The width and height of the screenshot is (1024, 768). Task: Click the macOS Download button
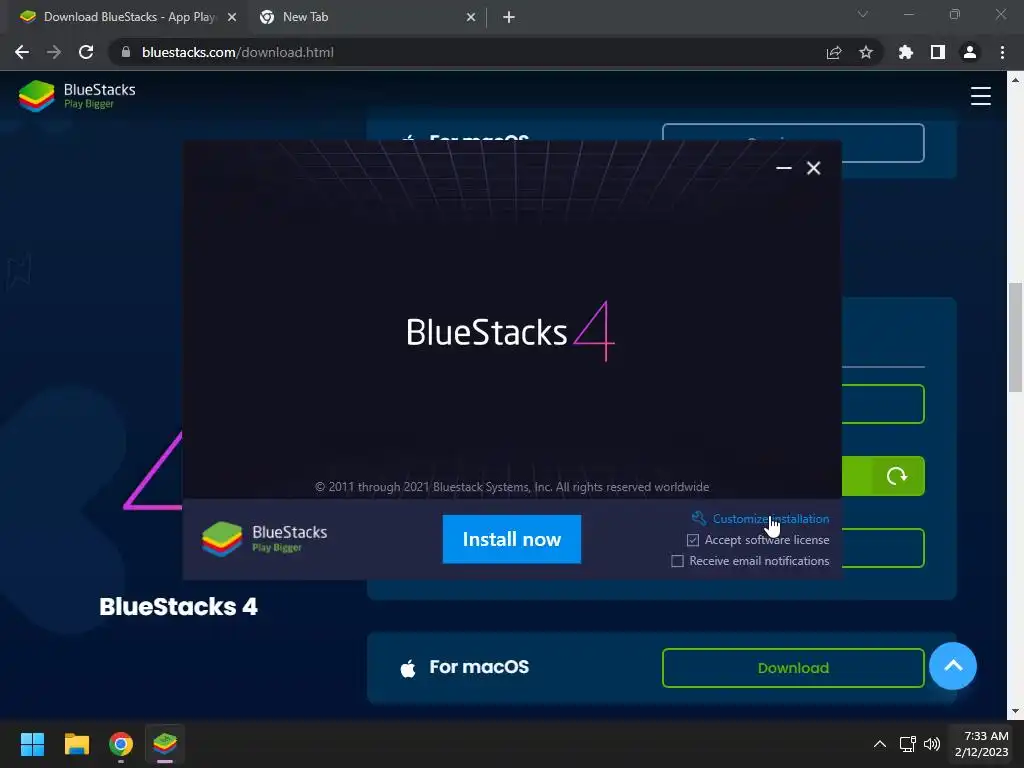[793, 667]
